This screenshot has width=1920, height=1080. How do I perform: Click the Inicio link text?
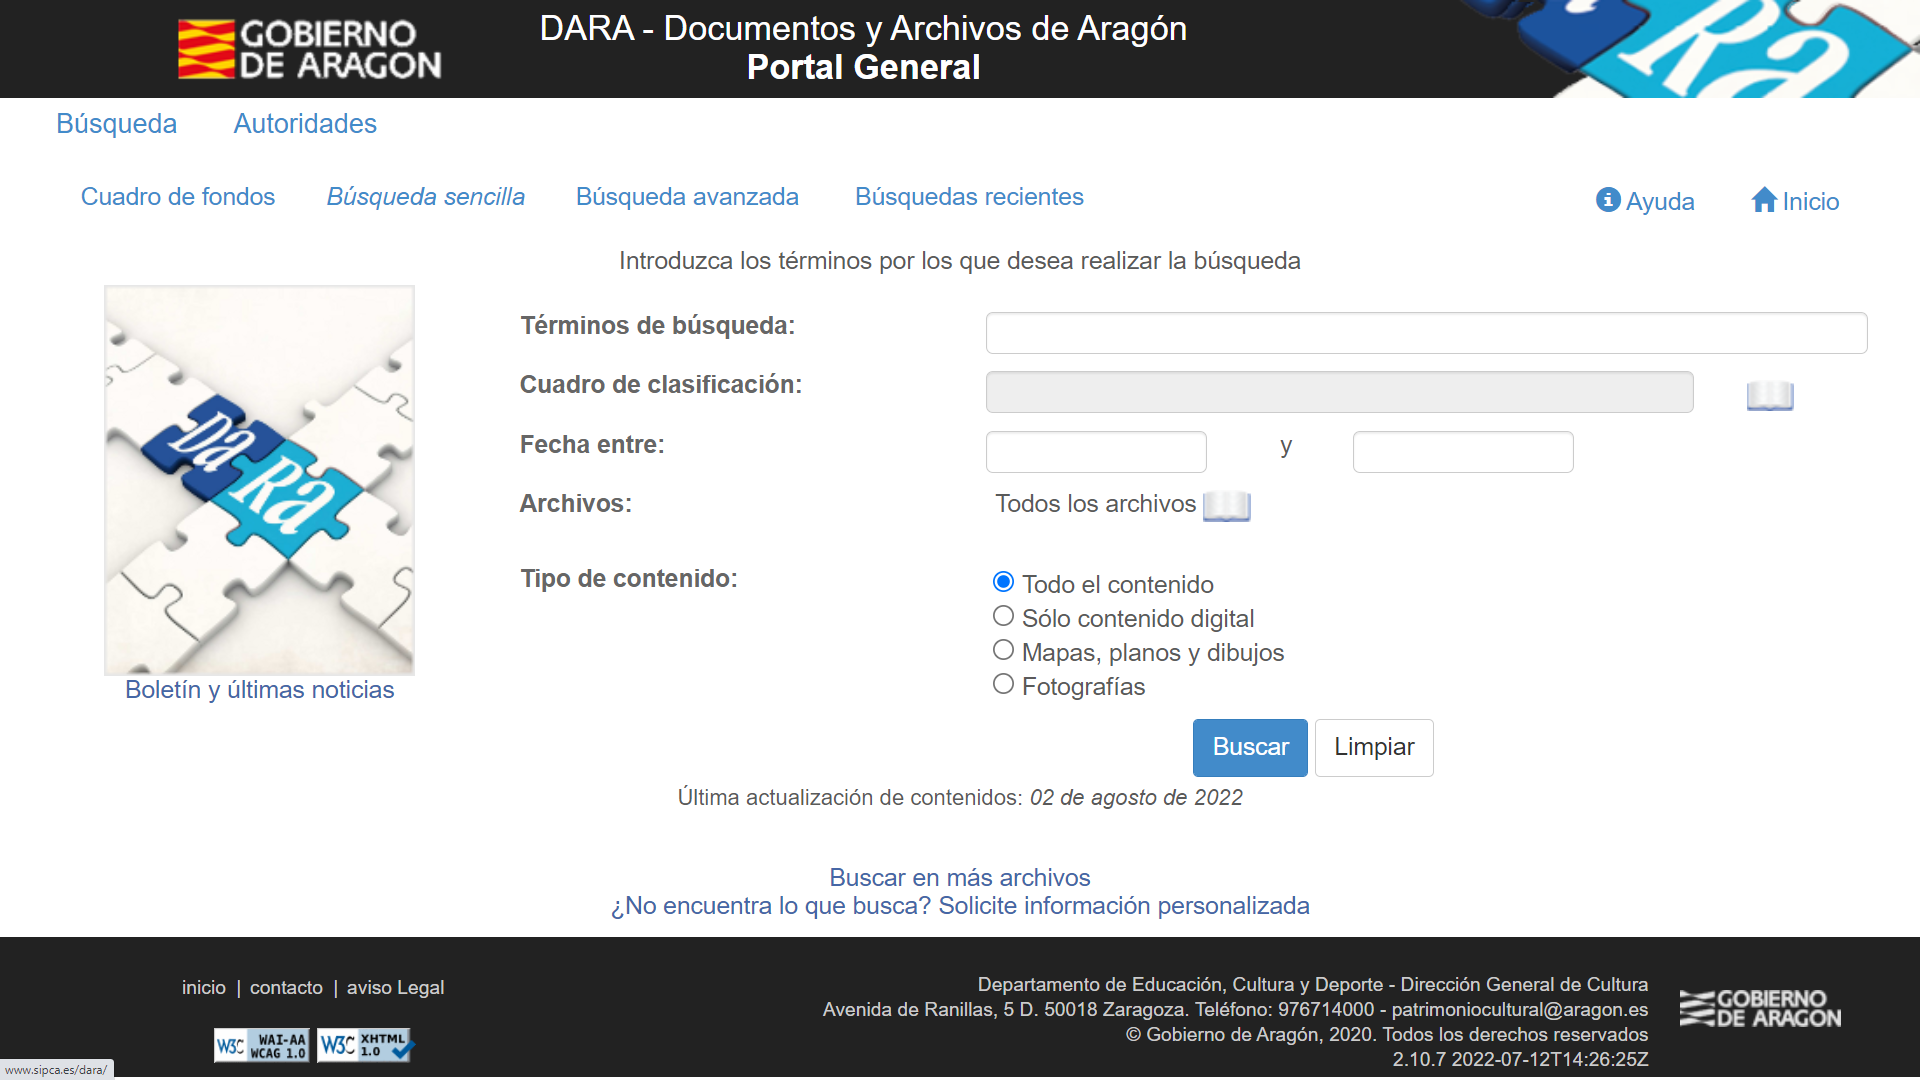pyautogui.click(x=1811, y=202)
